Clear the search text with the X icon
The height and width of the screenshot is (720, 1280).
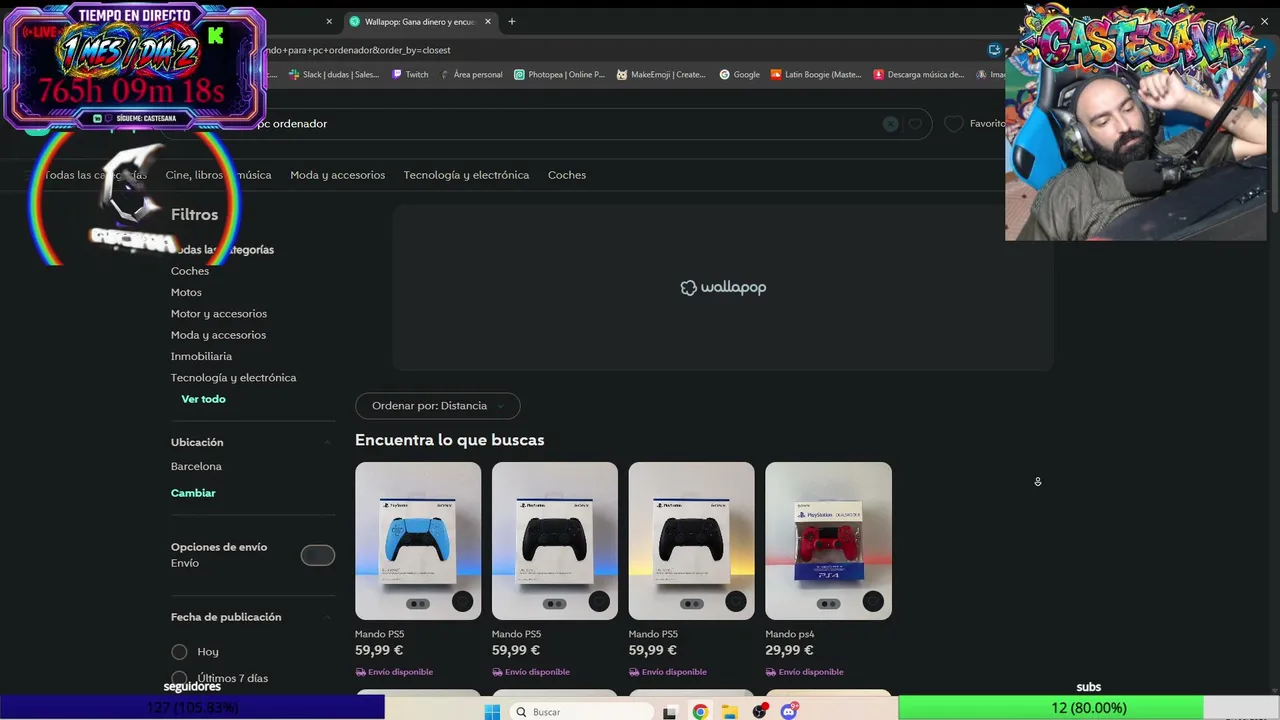tap(890, 124)
